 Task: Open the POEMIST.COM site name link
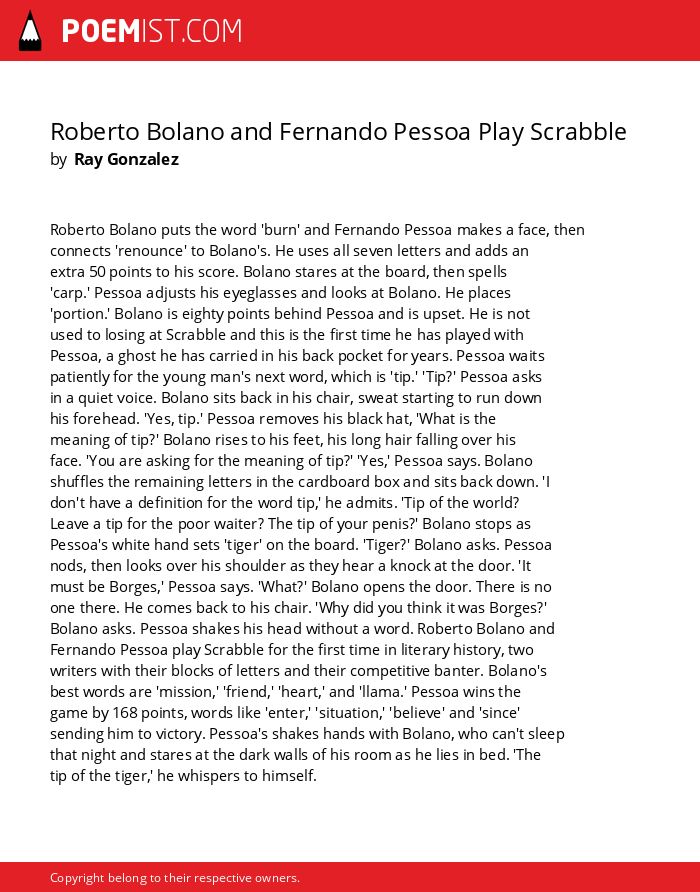coord(151,31)
